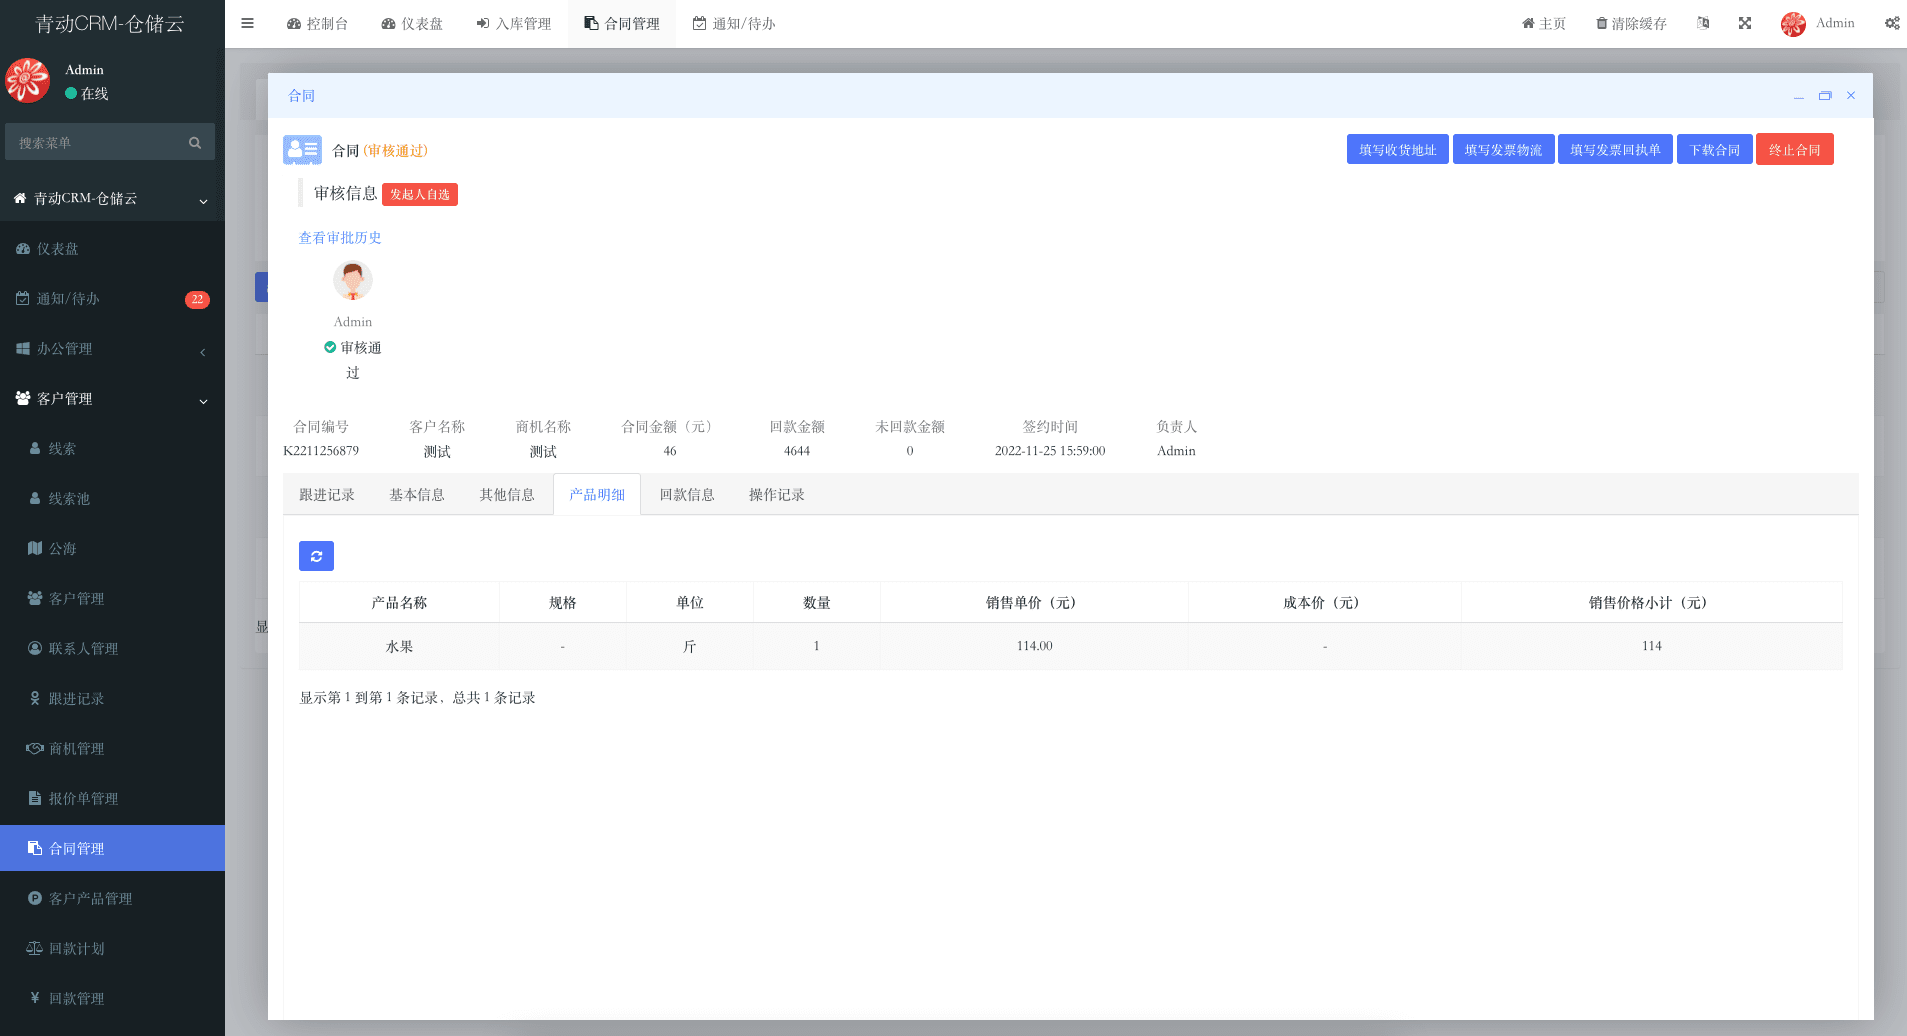Switch to the 回款信息 tab
This screenshot has height=1036, width=1907.
point(687,495)
